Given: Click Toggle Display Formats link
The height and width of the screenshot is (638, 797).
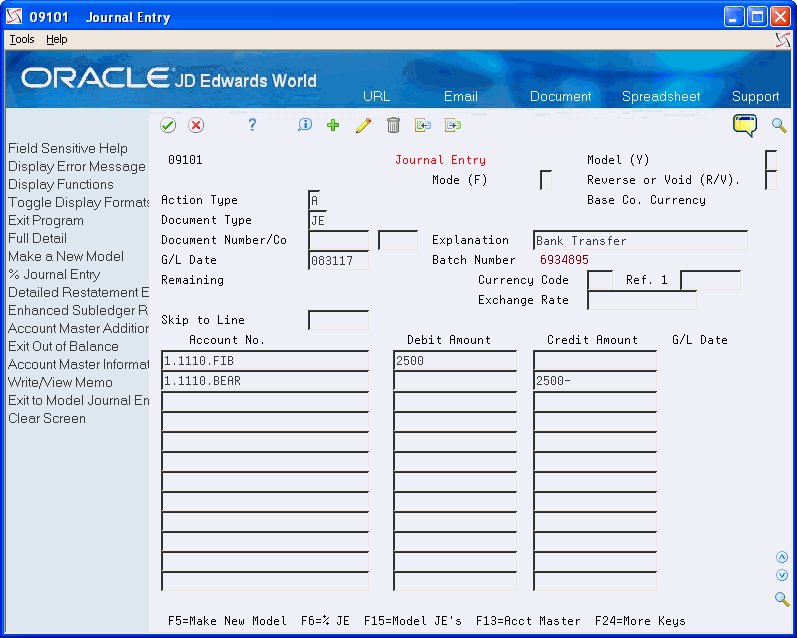Looking at the screenshot, I should (78, 202).
